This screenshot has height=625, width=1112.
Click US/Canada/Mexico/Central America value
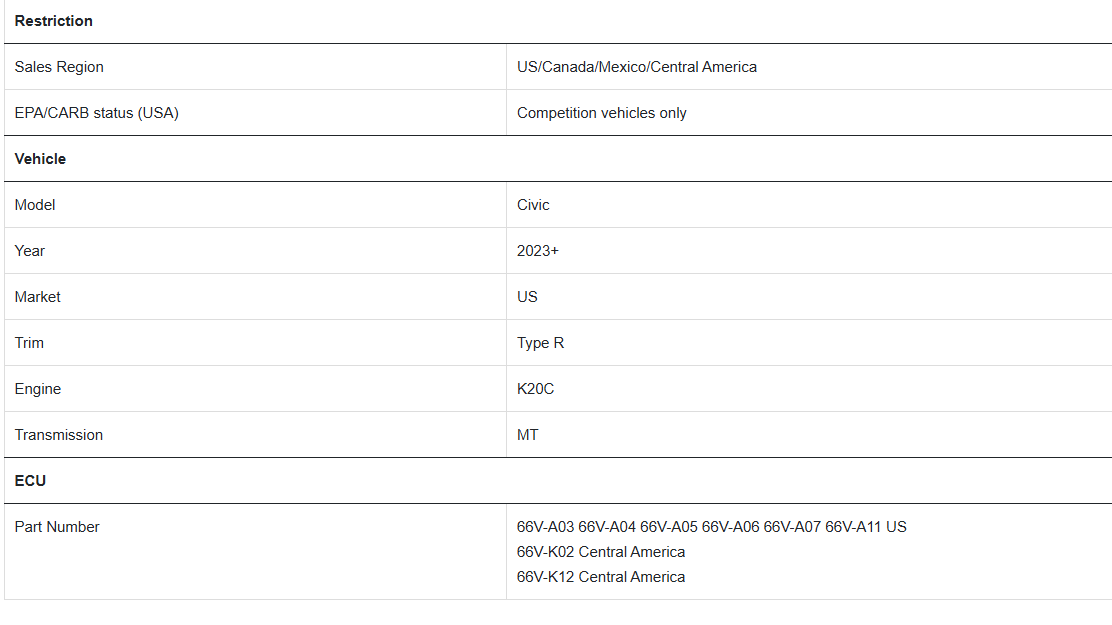pyautogui.click(x=637, y=67)
